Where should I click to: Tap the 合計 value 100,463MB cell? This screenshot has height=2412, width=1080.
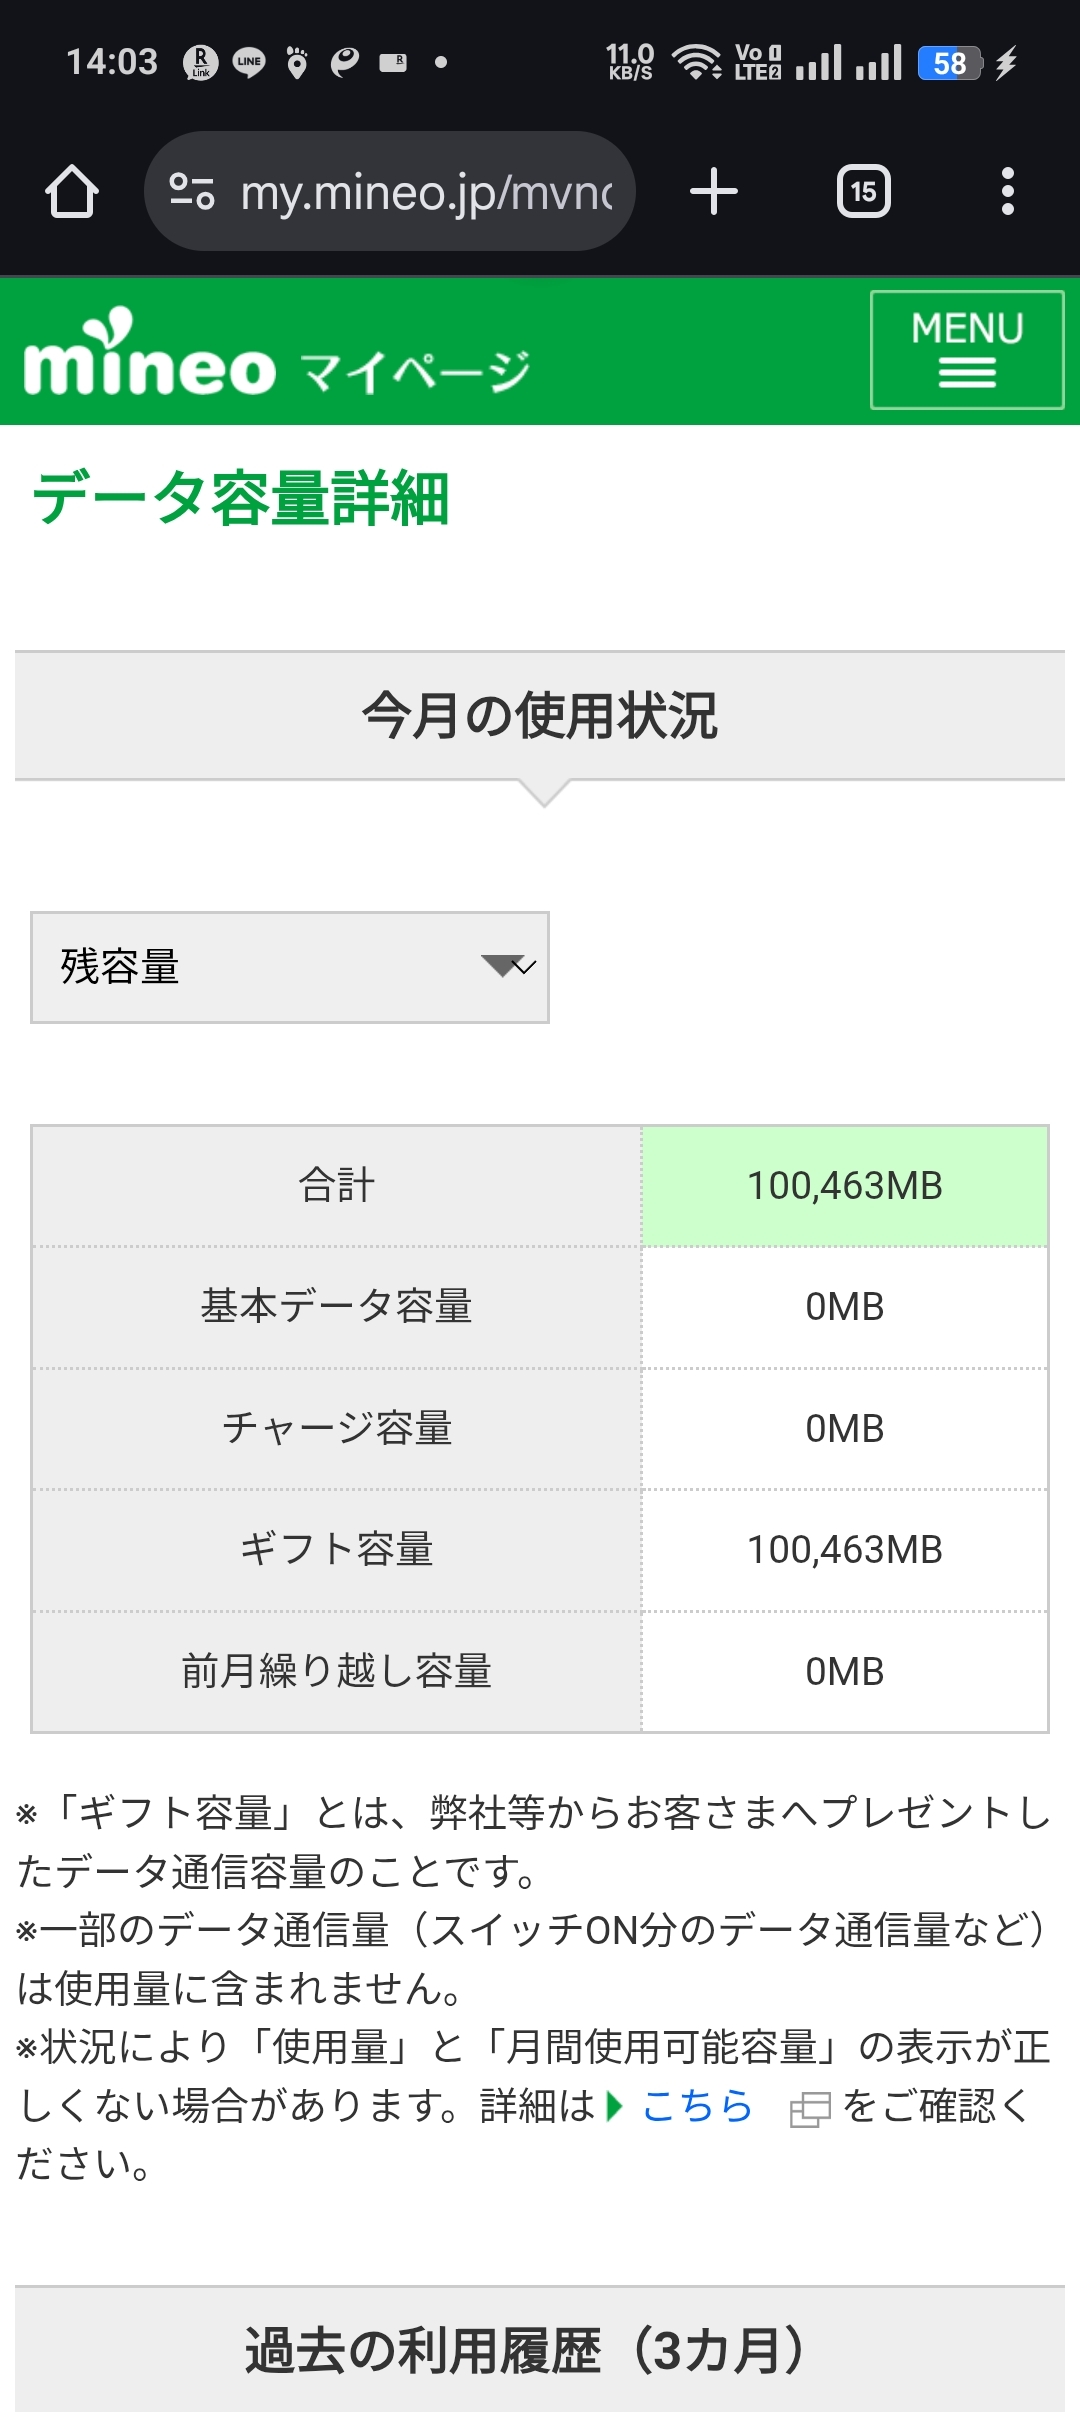tap(845, 1186)
